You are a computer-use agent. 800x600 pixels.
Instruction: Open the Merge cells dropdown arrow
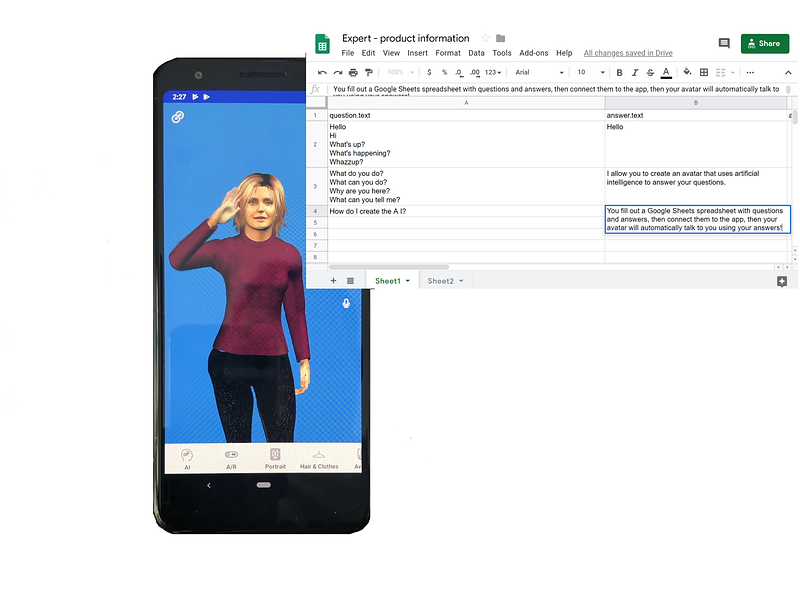coord(733,72)
